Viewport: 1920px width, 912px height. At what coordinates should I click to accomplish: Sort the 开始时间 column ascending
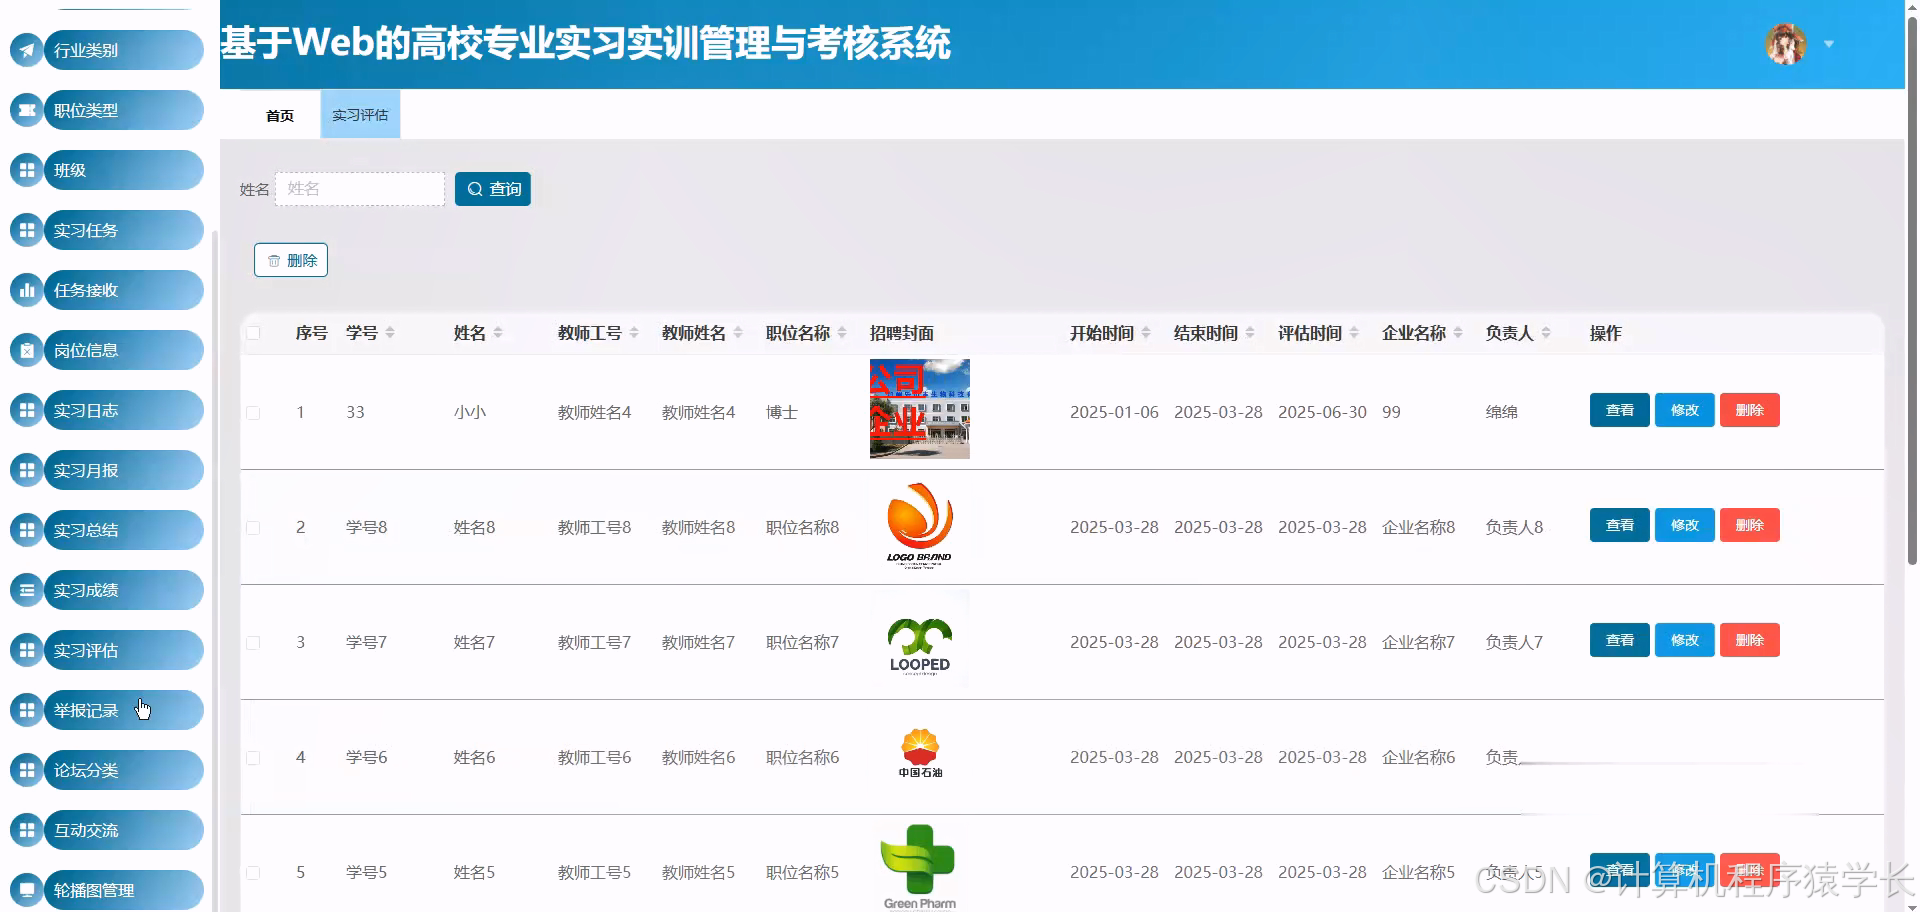pyautogui.click(x=1148, y=328)
